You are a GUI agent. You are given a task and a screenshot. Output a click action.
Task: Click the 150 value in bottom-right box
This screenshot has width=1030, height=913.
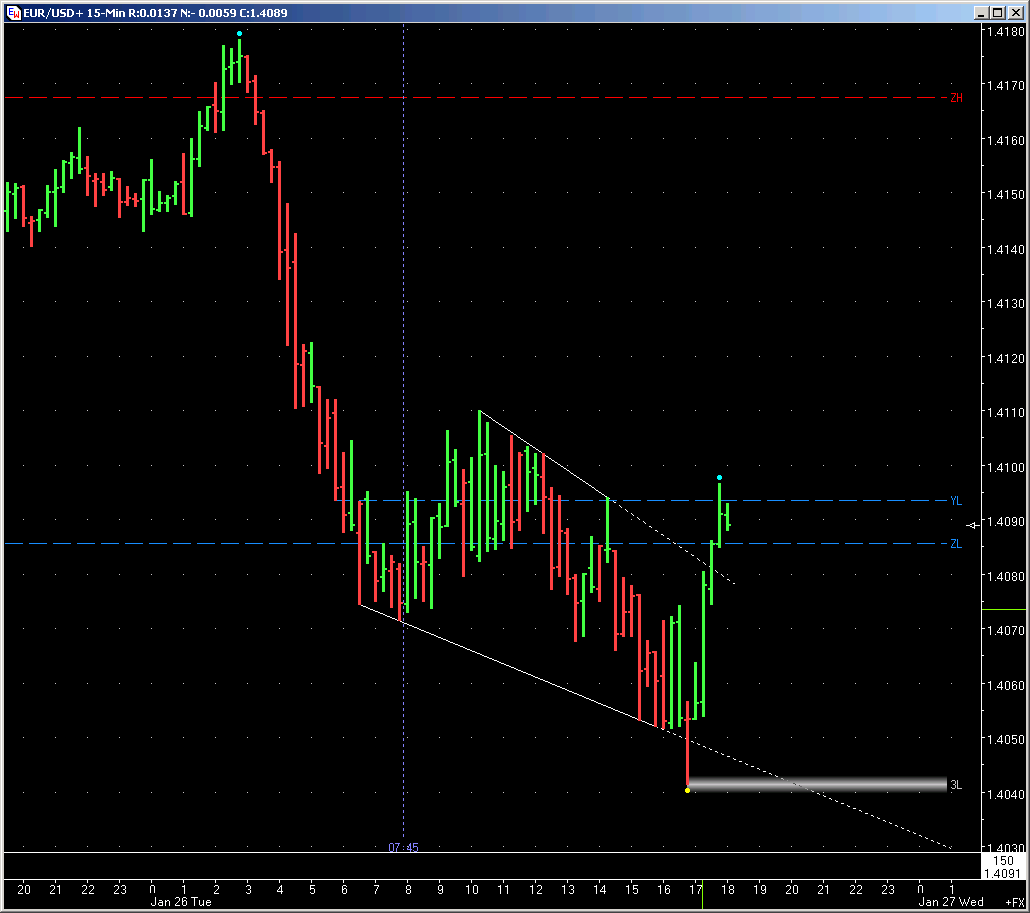click(1003, 860)
